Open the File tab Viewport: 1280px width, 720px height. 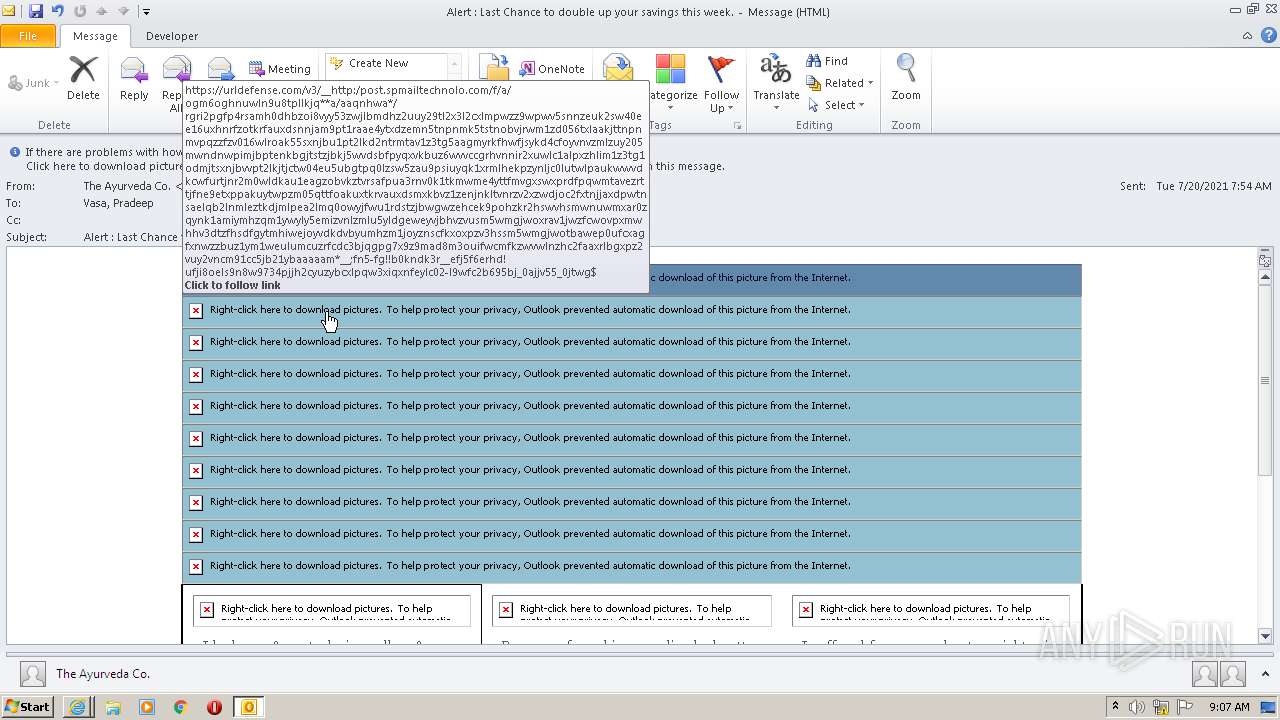click(x=28, y=36)
